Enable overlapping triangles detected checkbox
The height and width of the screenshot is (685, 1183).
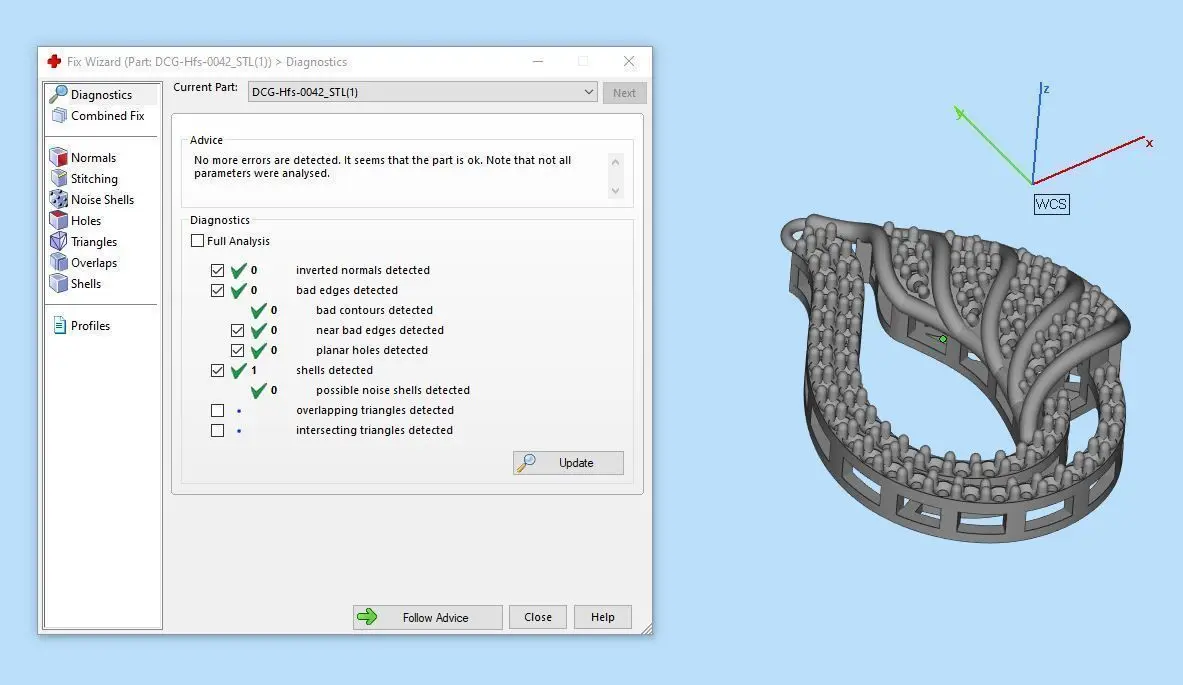[x=217, y=410]
